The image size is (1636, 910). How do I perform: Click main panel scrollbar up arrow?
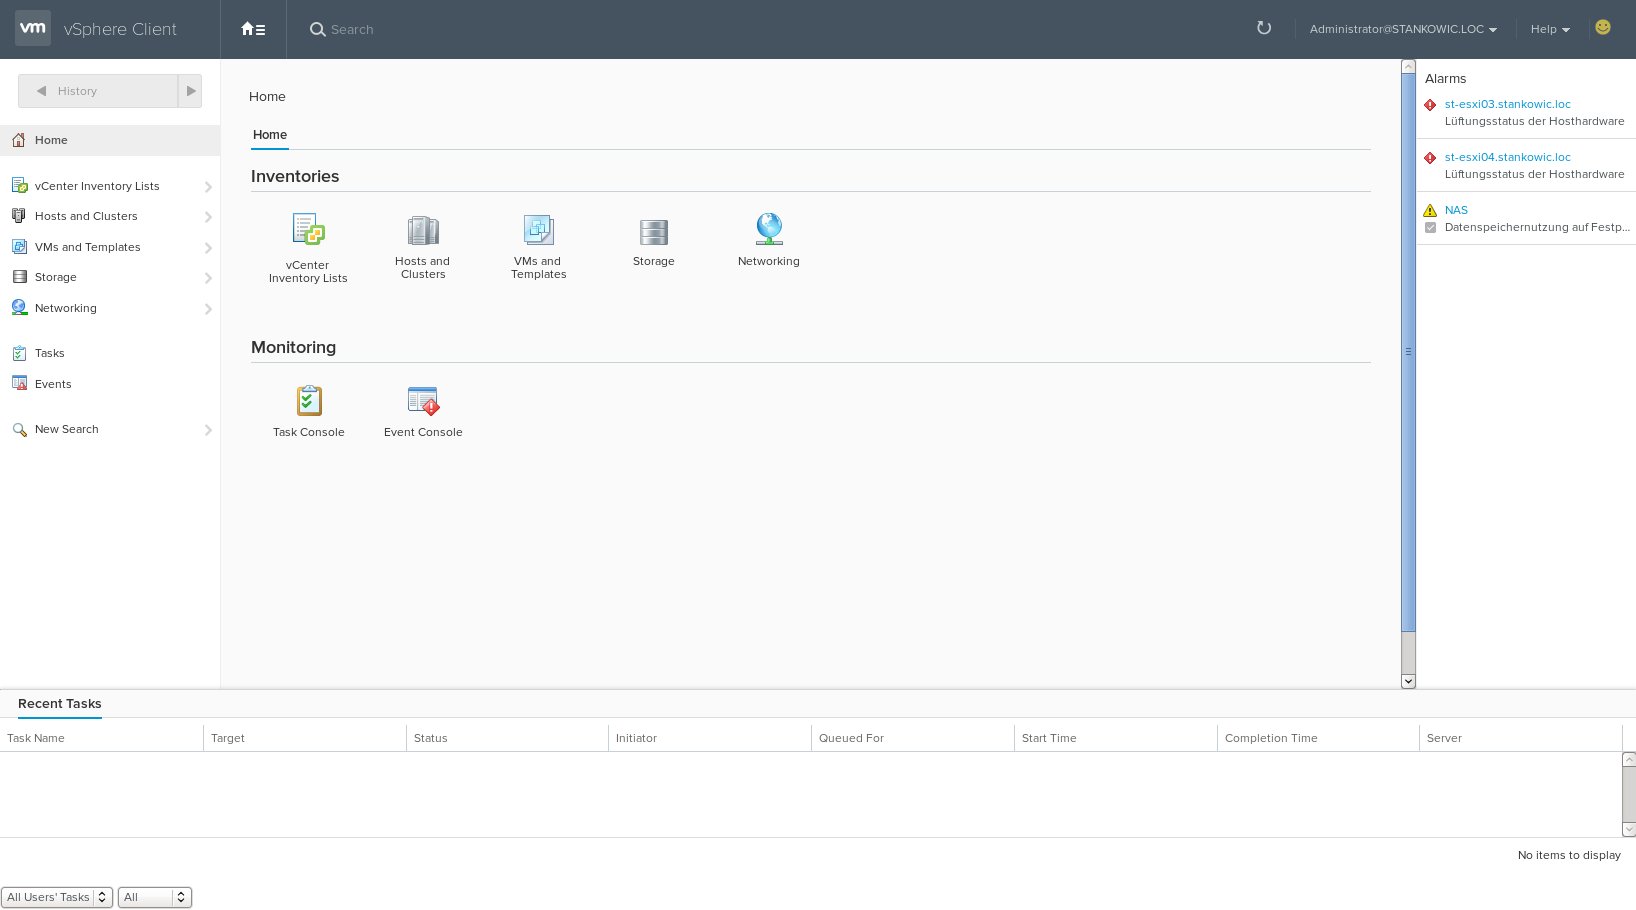(x=1408, y=67)
